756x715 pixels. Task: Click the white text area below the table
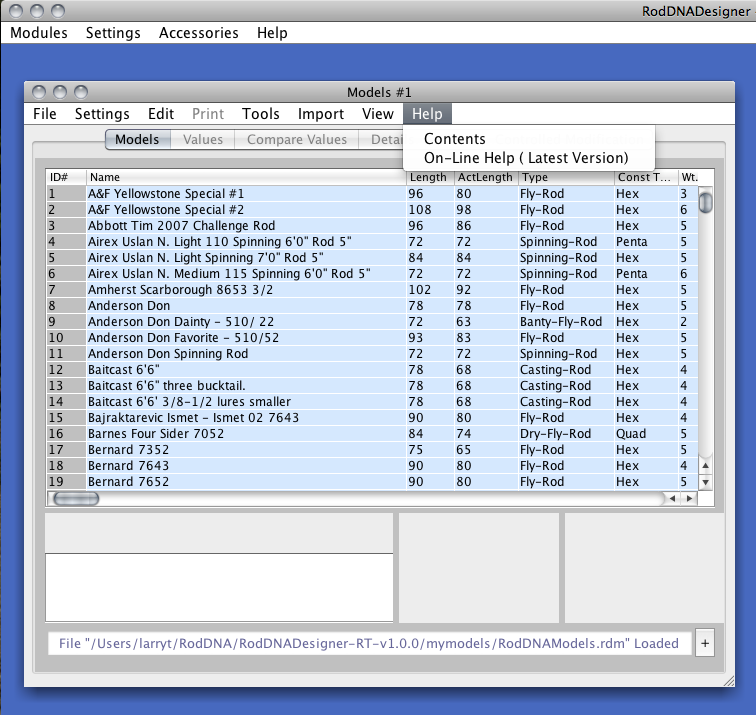click(x=219, y=588)
